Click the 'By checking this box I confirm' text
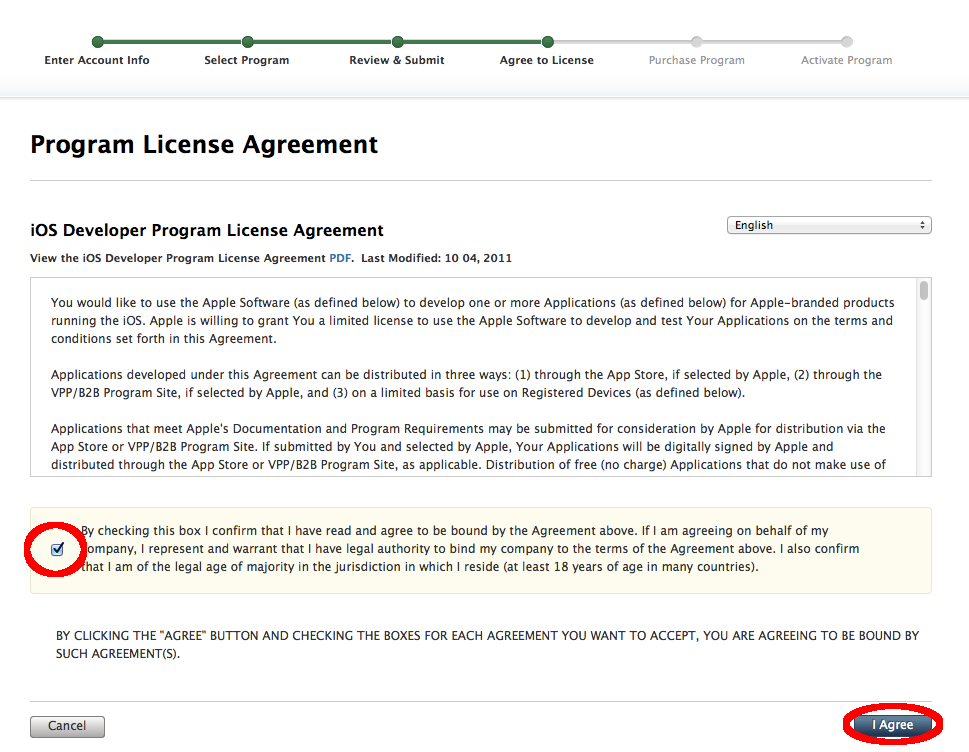969x752 pixels. (x=470, y=549)
